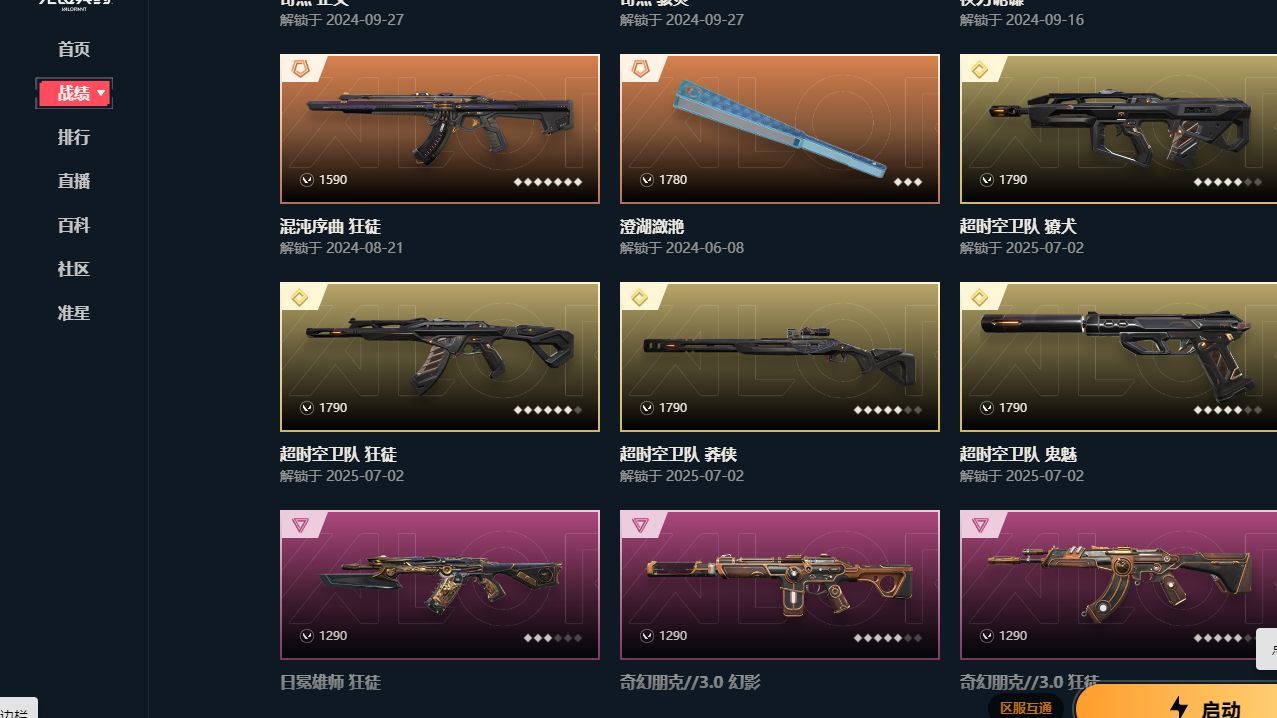
Task: Open 准星 from the sidebar
Action: pyautogui.click(x=74, y=313)
